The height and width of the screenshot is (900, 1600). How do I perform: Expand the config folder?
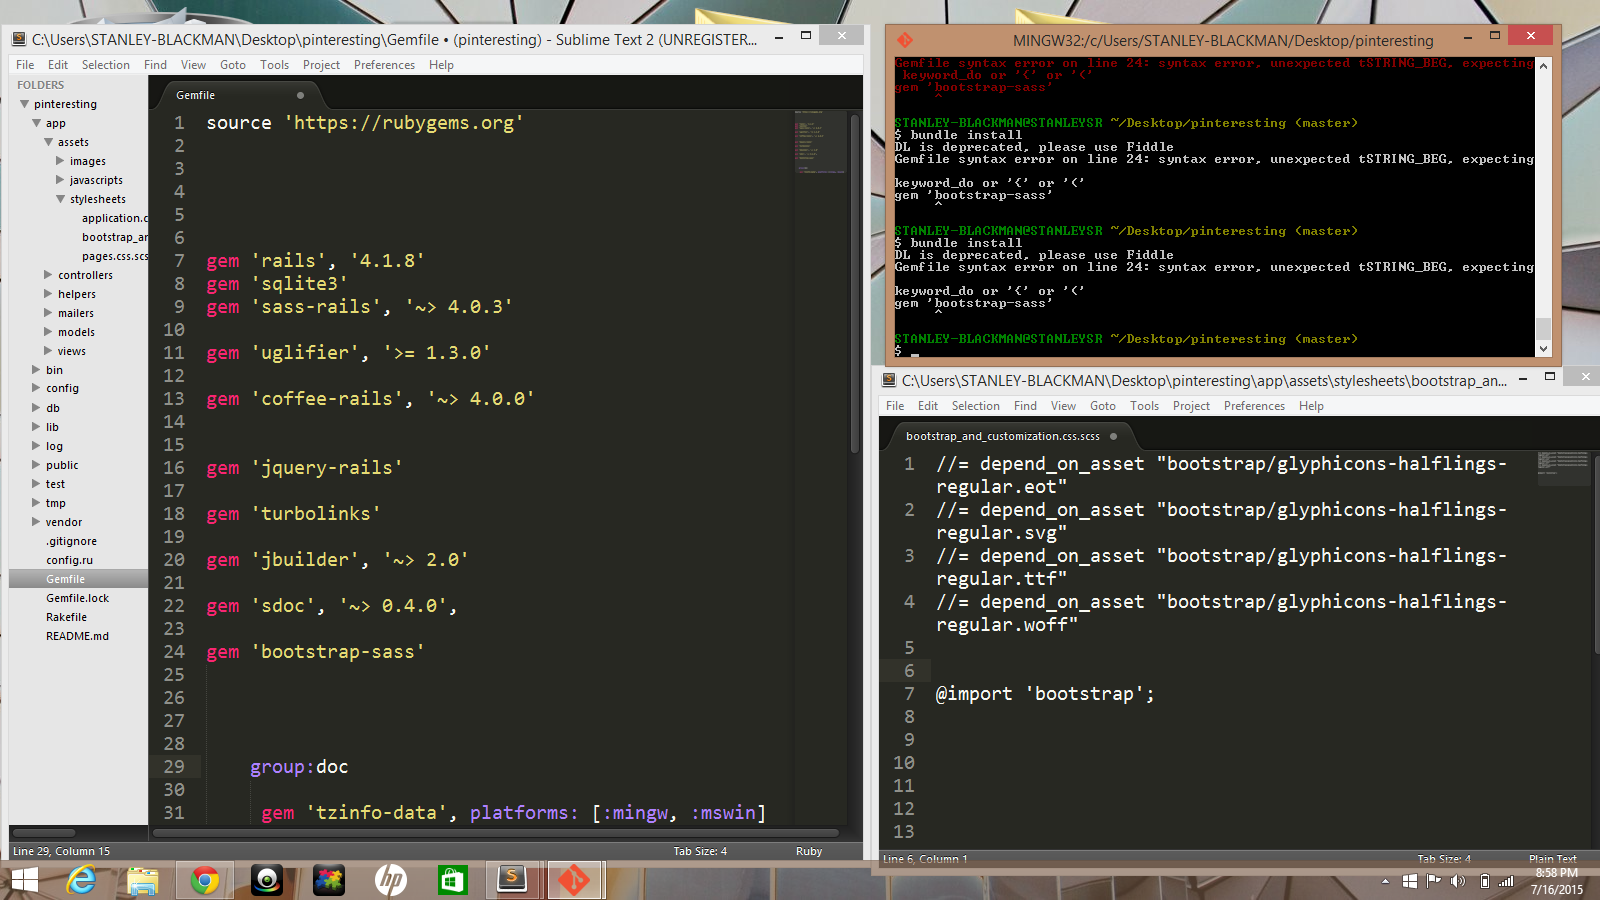[x=36, y=388]
